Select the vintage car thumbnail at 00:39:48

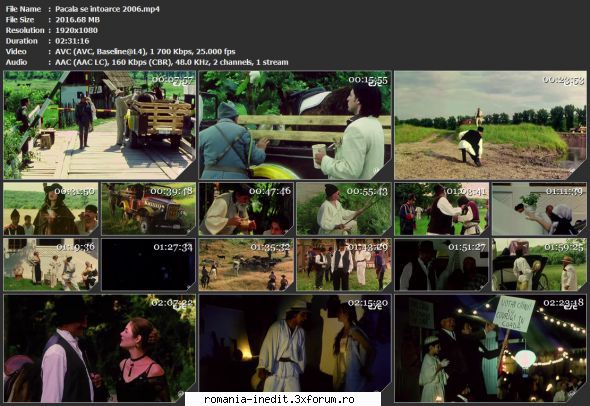(149, 209)
